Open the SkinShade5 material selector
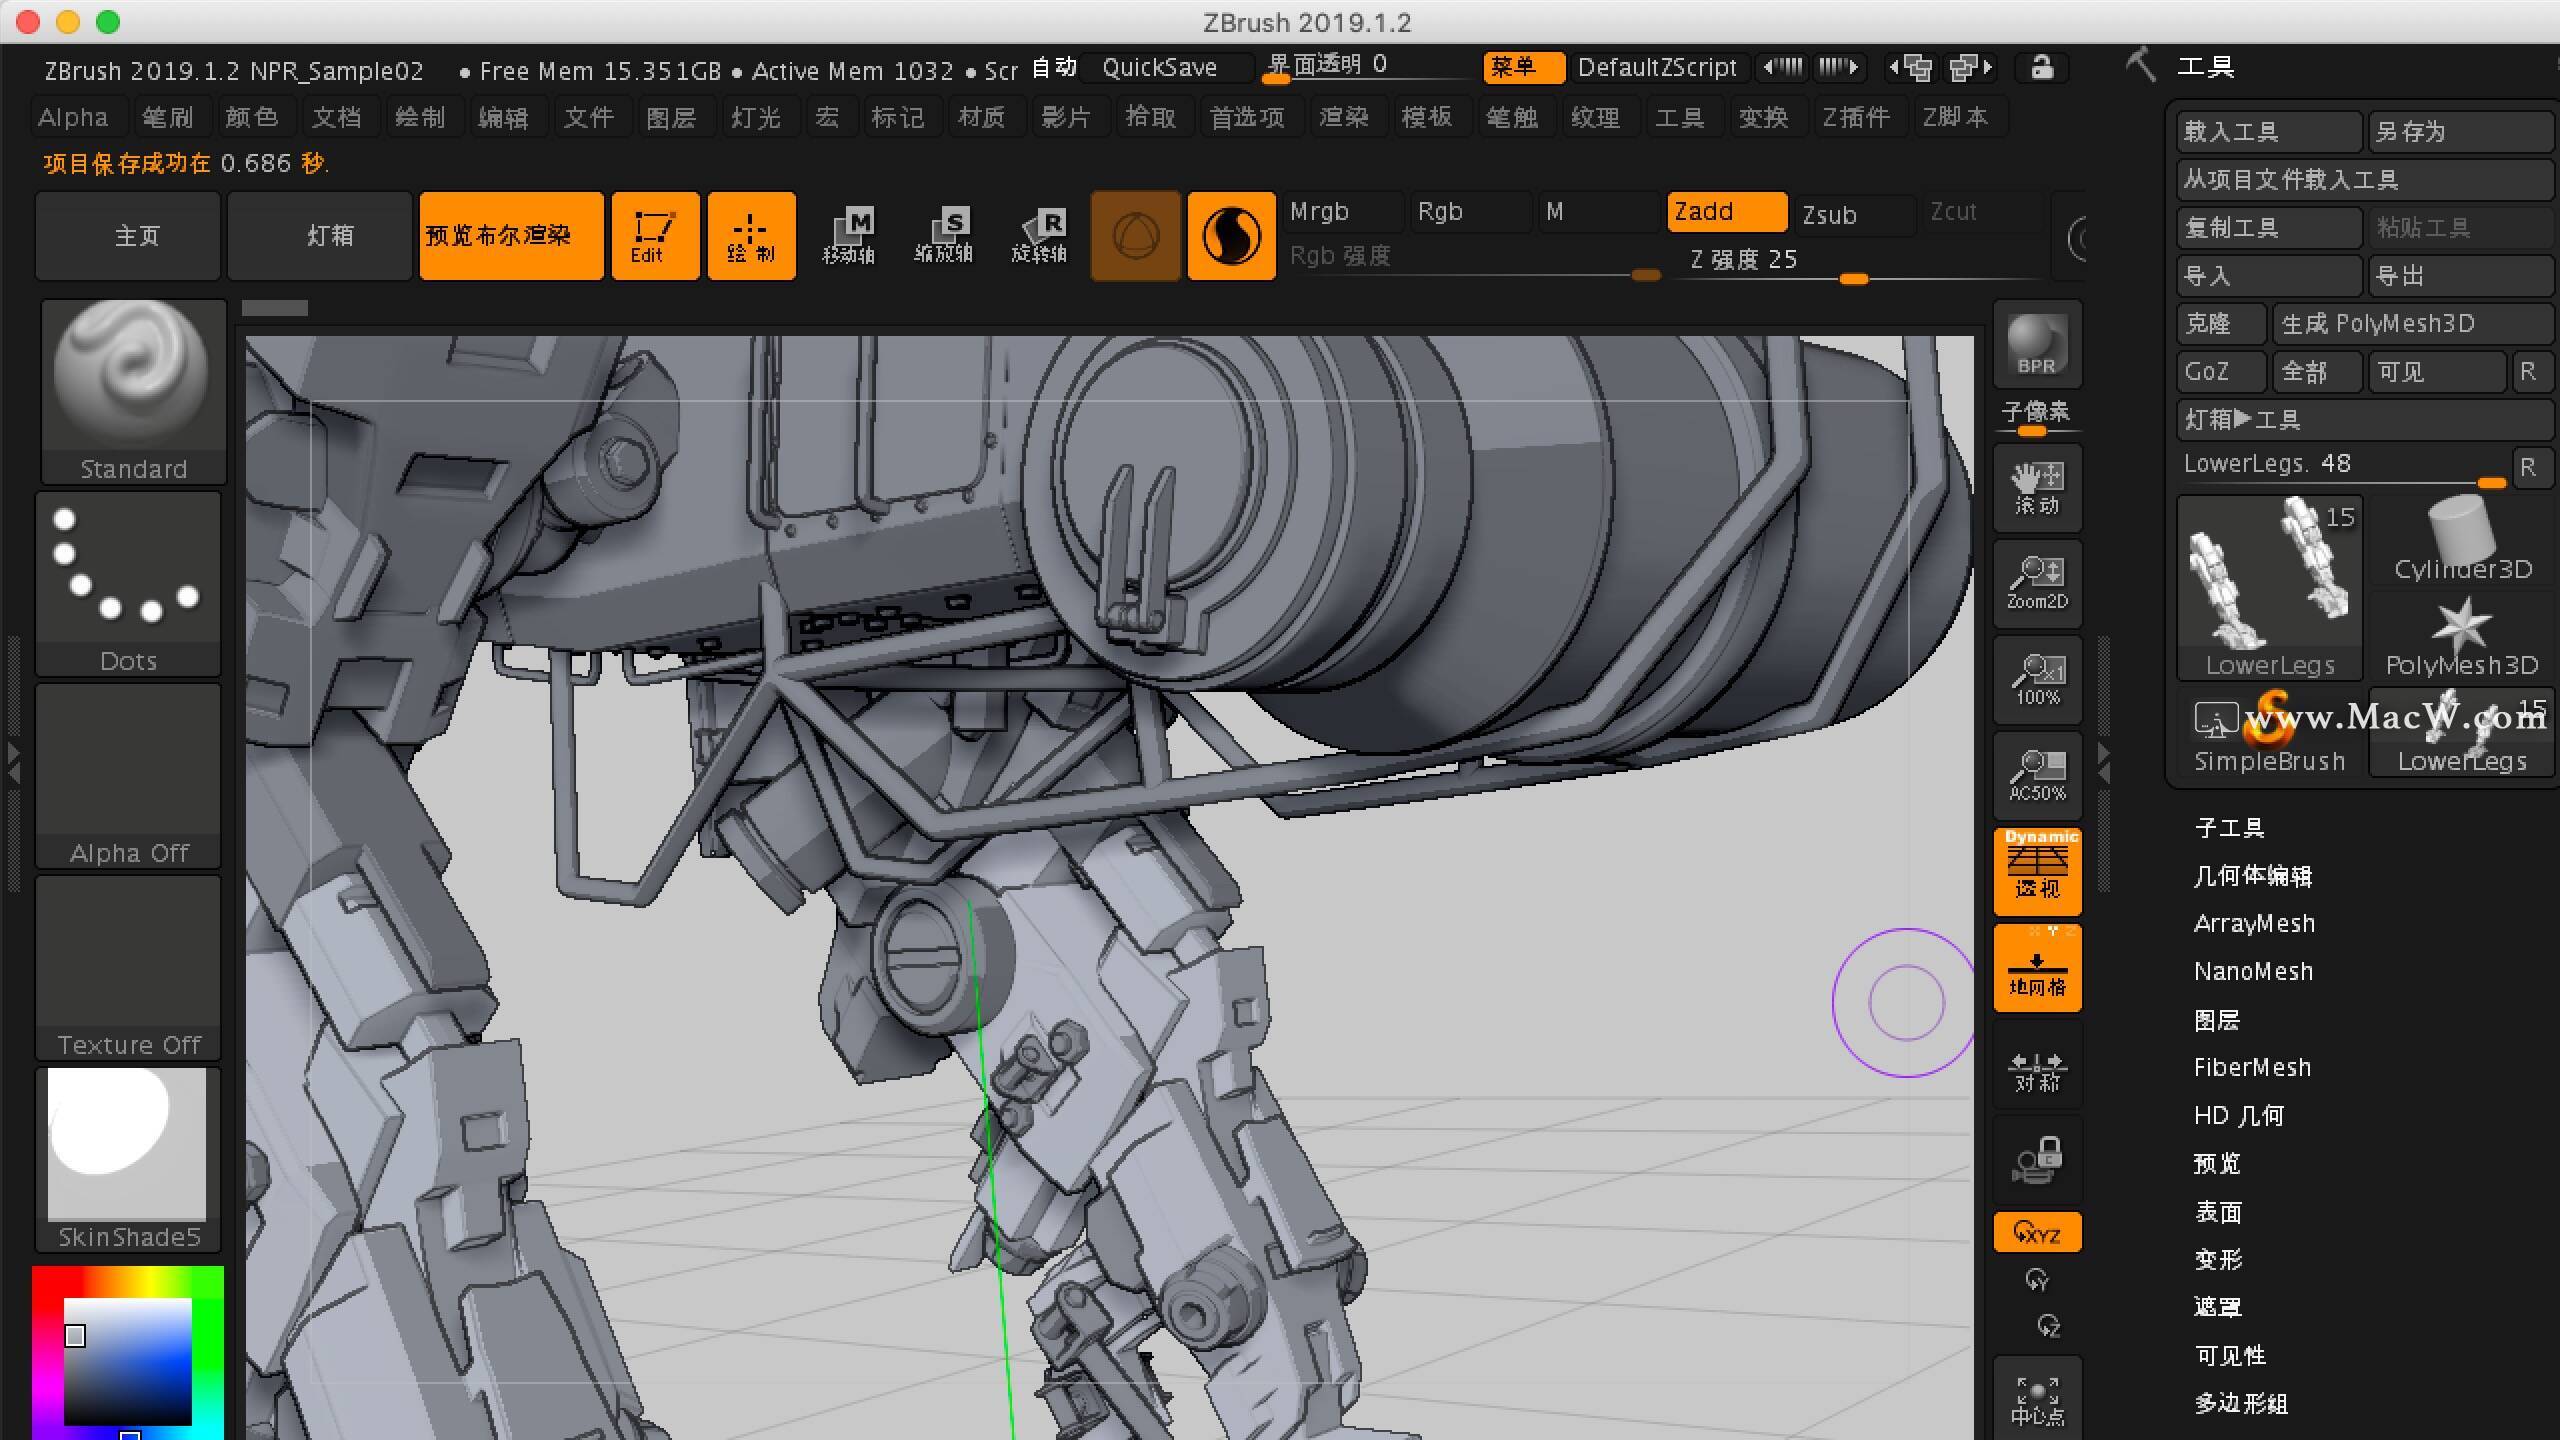 point(128,1159)
